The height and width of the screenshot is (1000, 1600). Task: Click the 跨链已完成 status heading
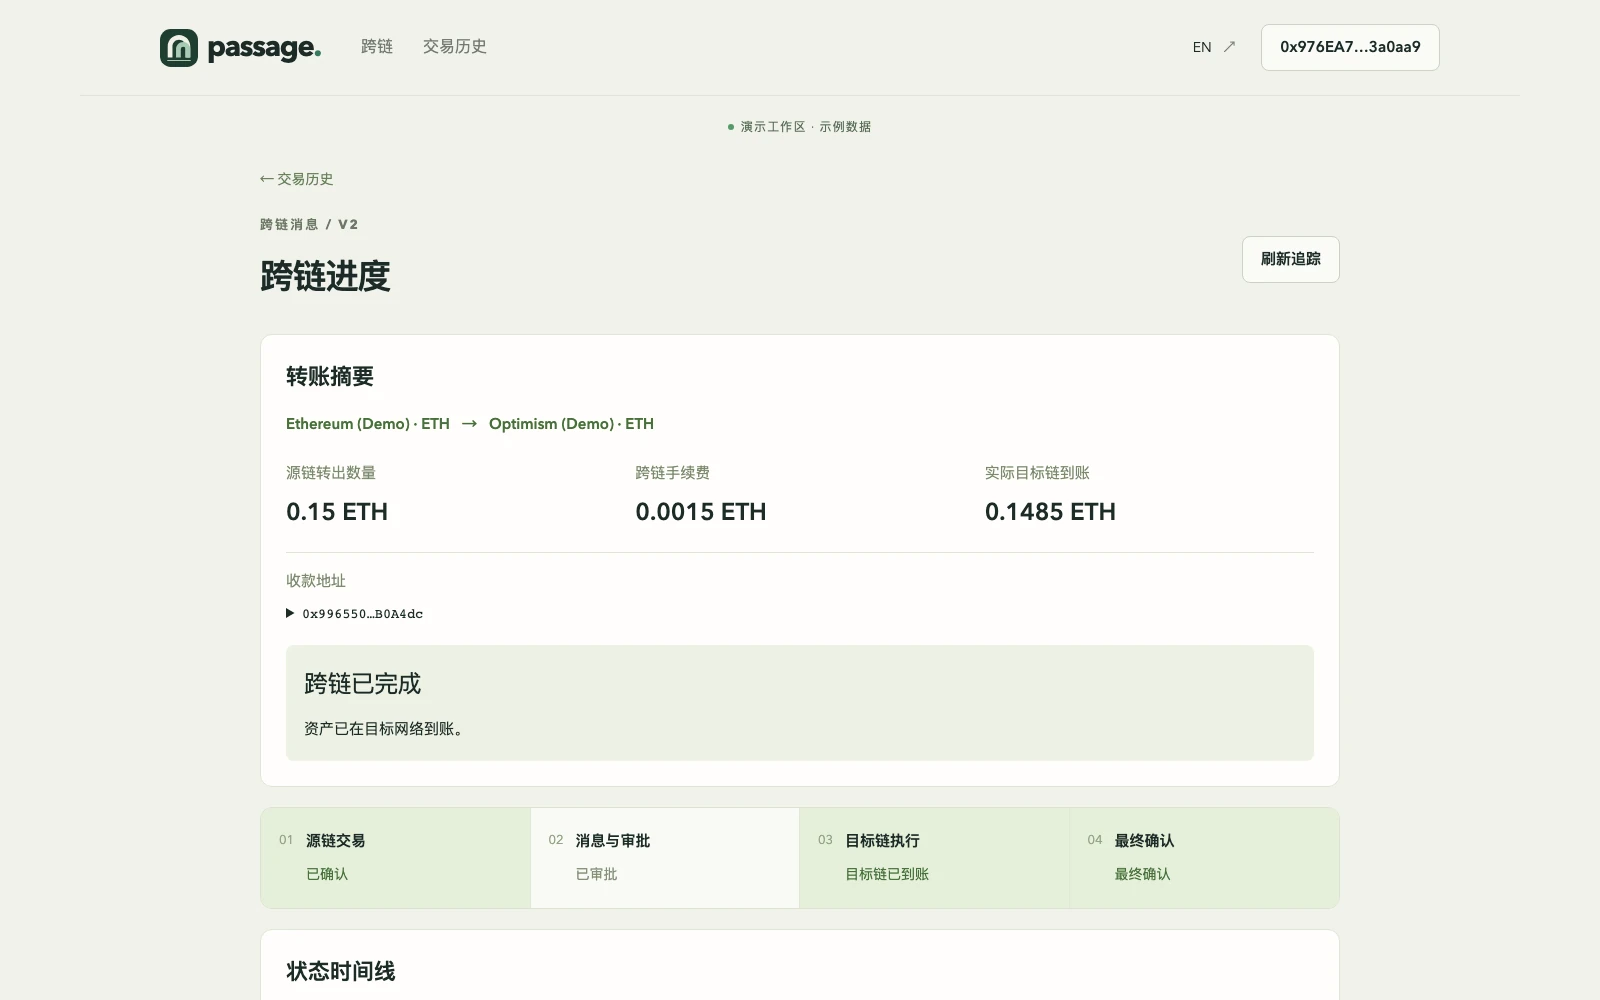[x=362, y=684]
